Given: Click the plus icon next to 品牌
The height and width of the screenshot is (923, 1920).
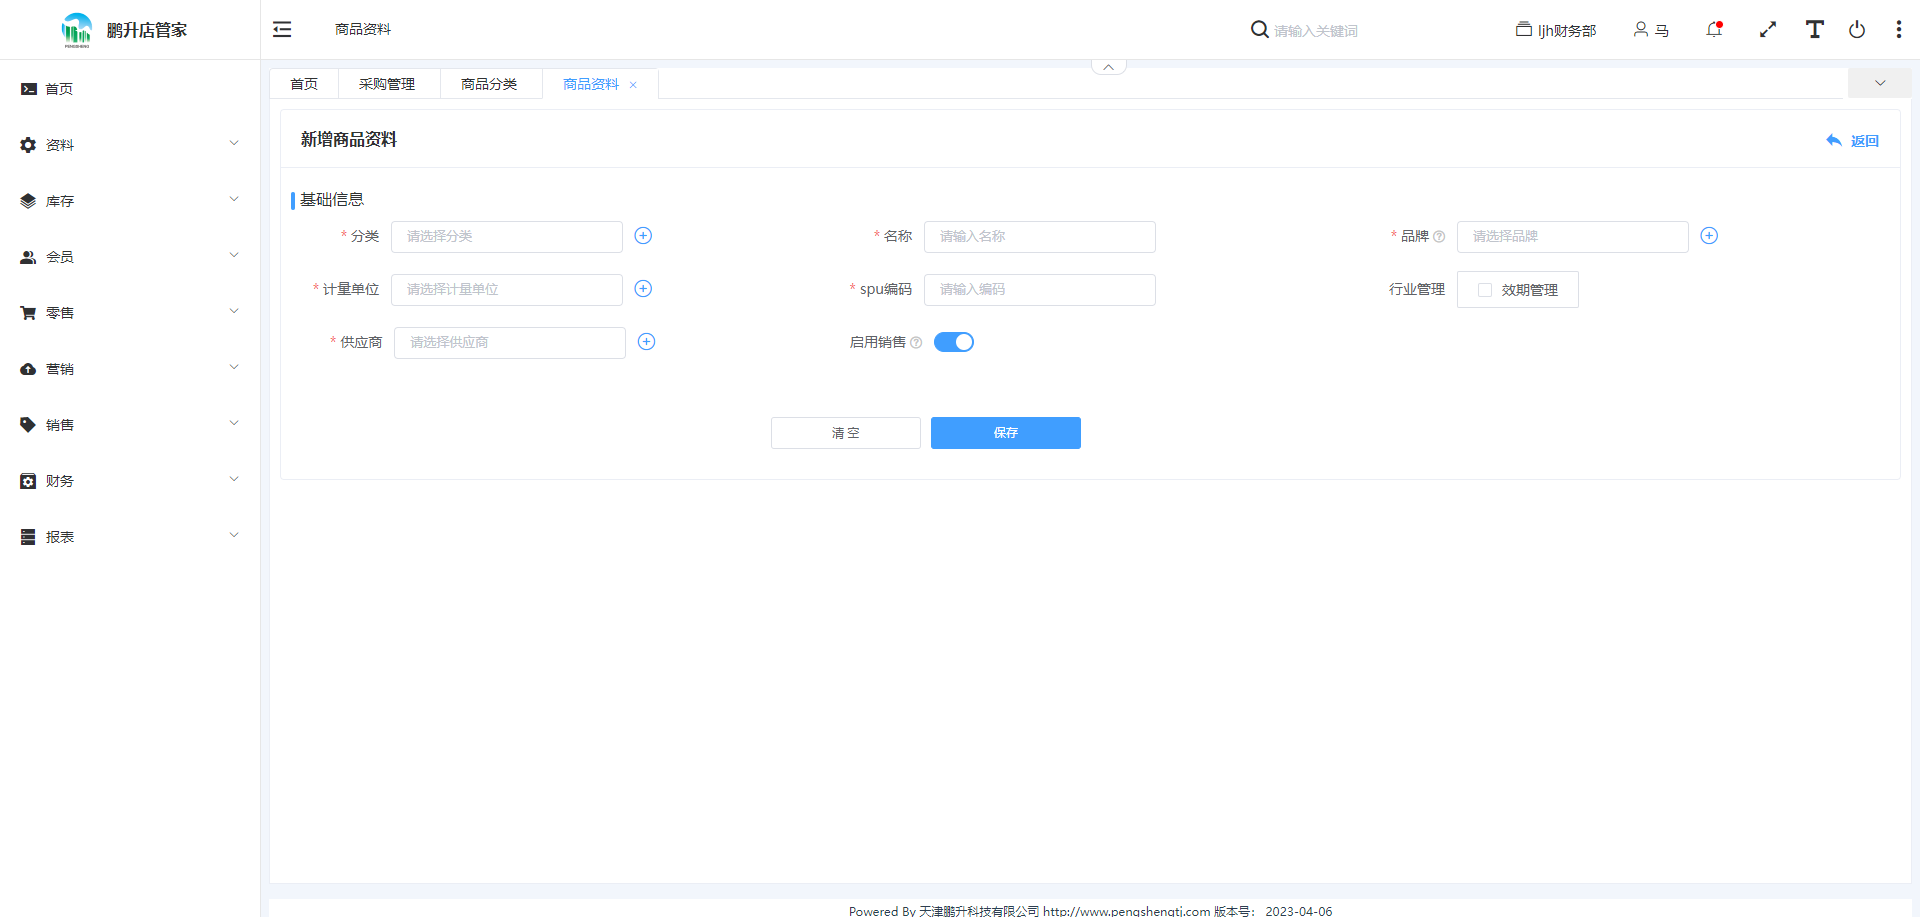Looking at the screenshot, I should click(x=1709, y=236).
